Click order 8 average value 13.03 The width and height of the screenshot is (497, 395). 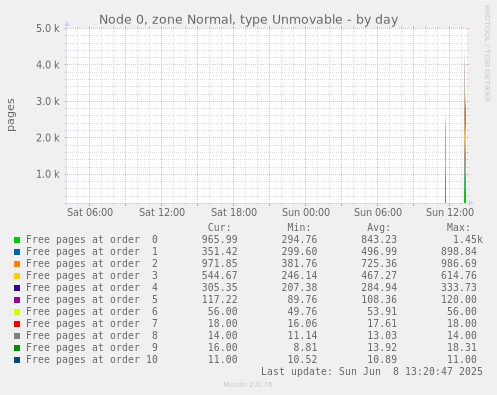(x=382, y=336)
